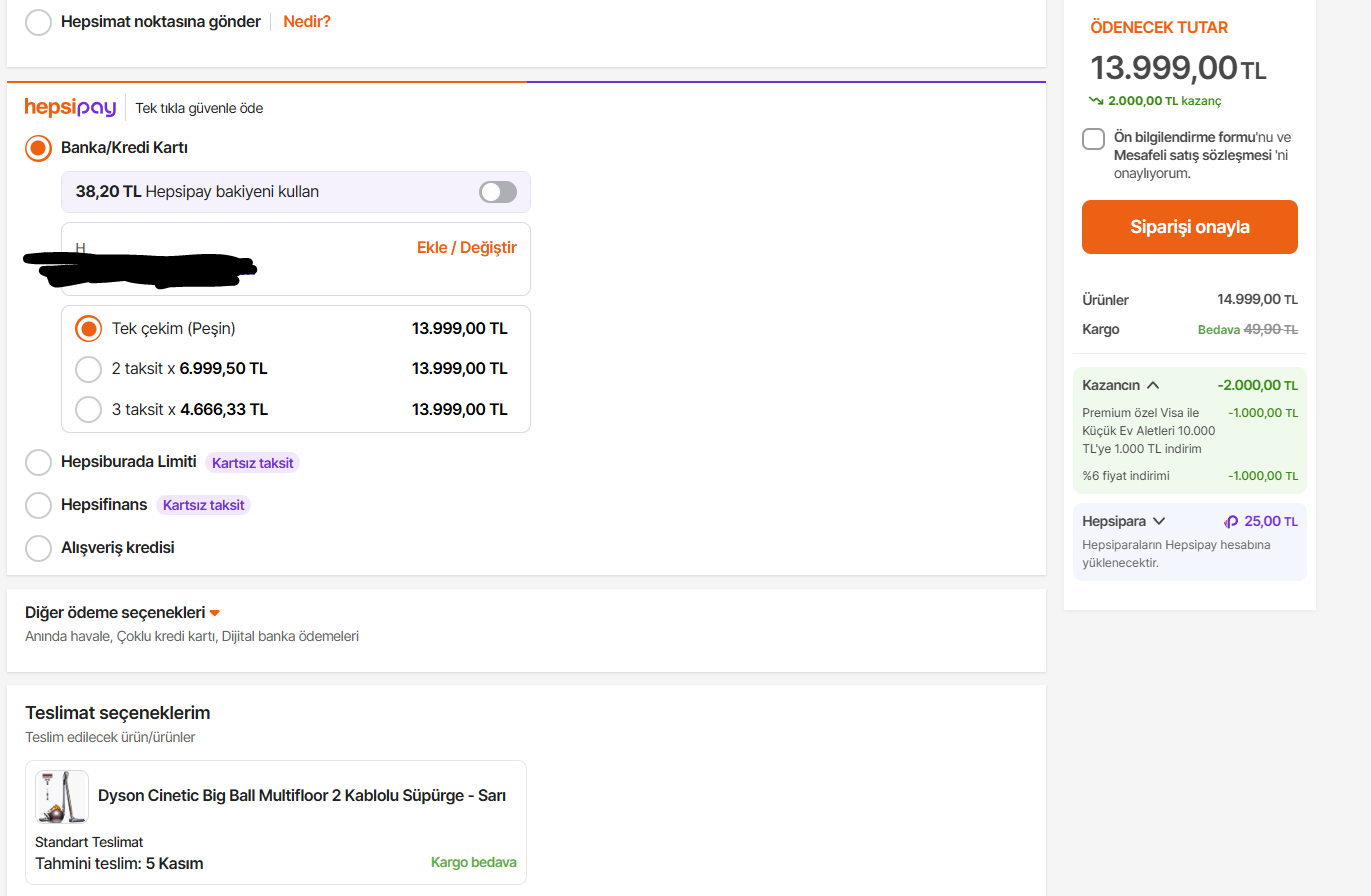Confirm order with Siparişi onayla button
This screenshot has width=1371, height=896.
coord(1190,227)
